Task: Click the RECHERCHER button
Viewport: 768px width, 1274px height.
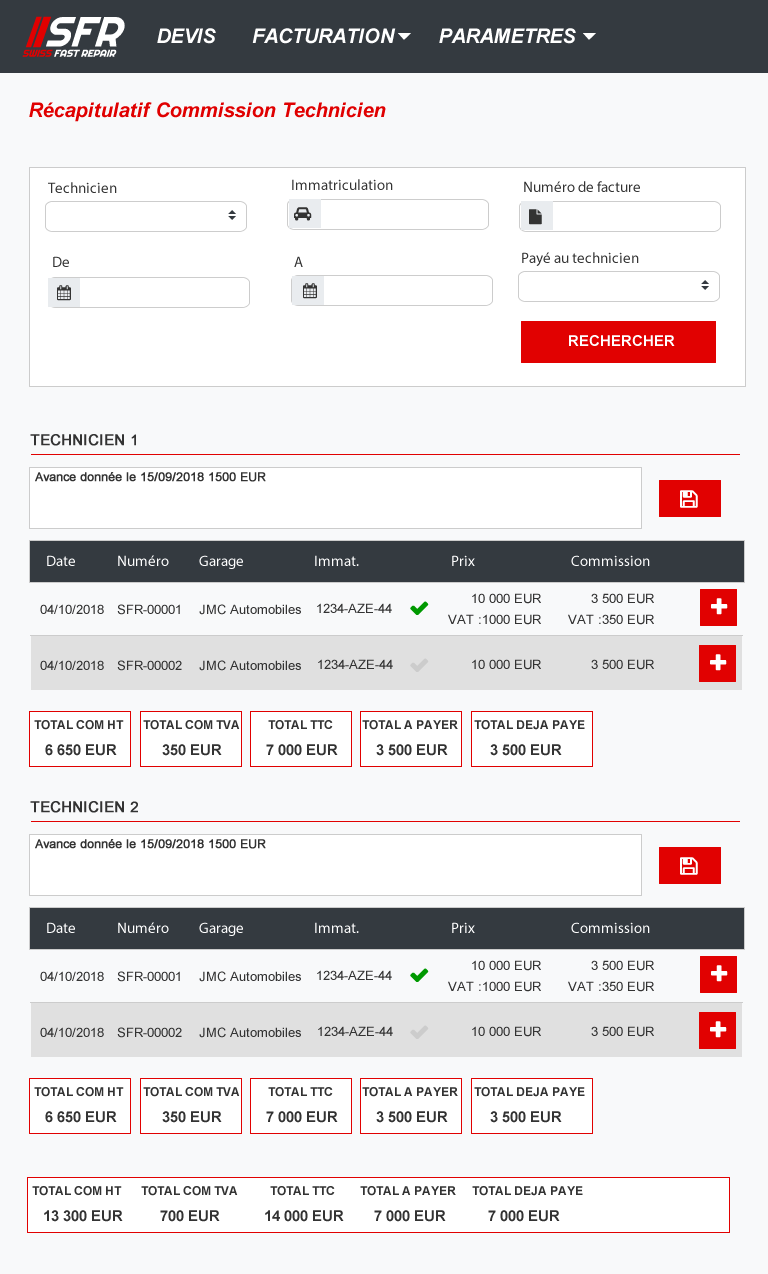Action: [x=619, y=341]
